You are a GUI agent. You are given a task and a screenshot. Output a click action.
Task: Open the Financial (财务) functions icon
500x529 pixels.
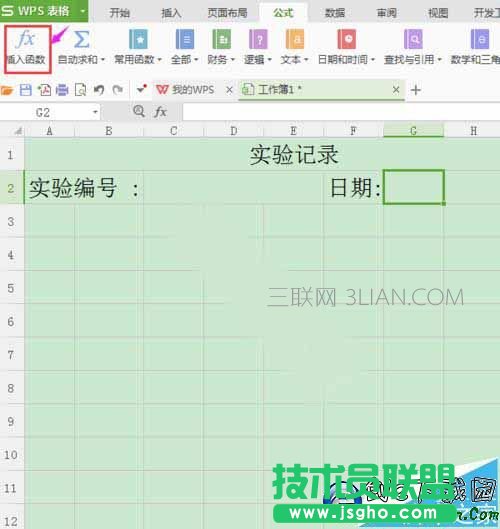pos(222,39)
